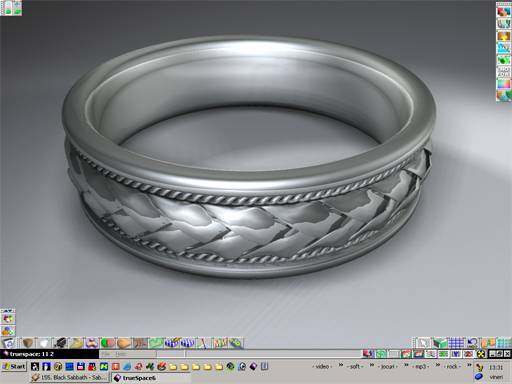Click the trueSpace6 taskbar button

pyautogui.click(x=151, y=378)
